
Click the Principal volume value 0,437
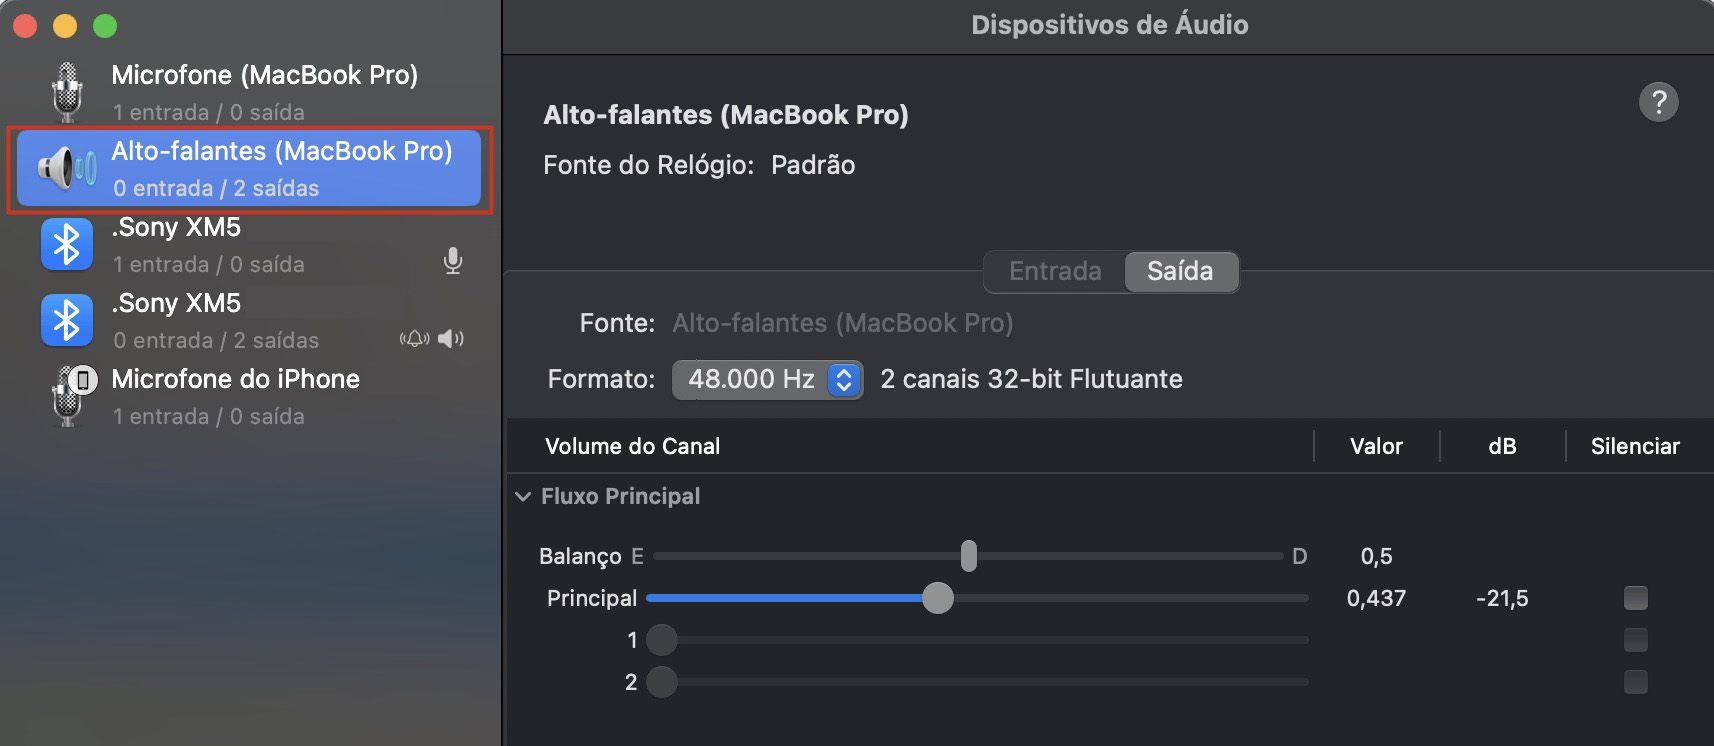coord(1376,597)
